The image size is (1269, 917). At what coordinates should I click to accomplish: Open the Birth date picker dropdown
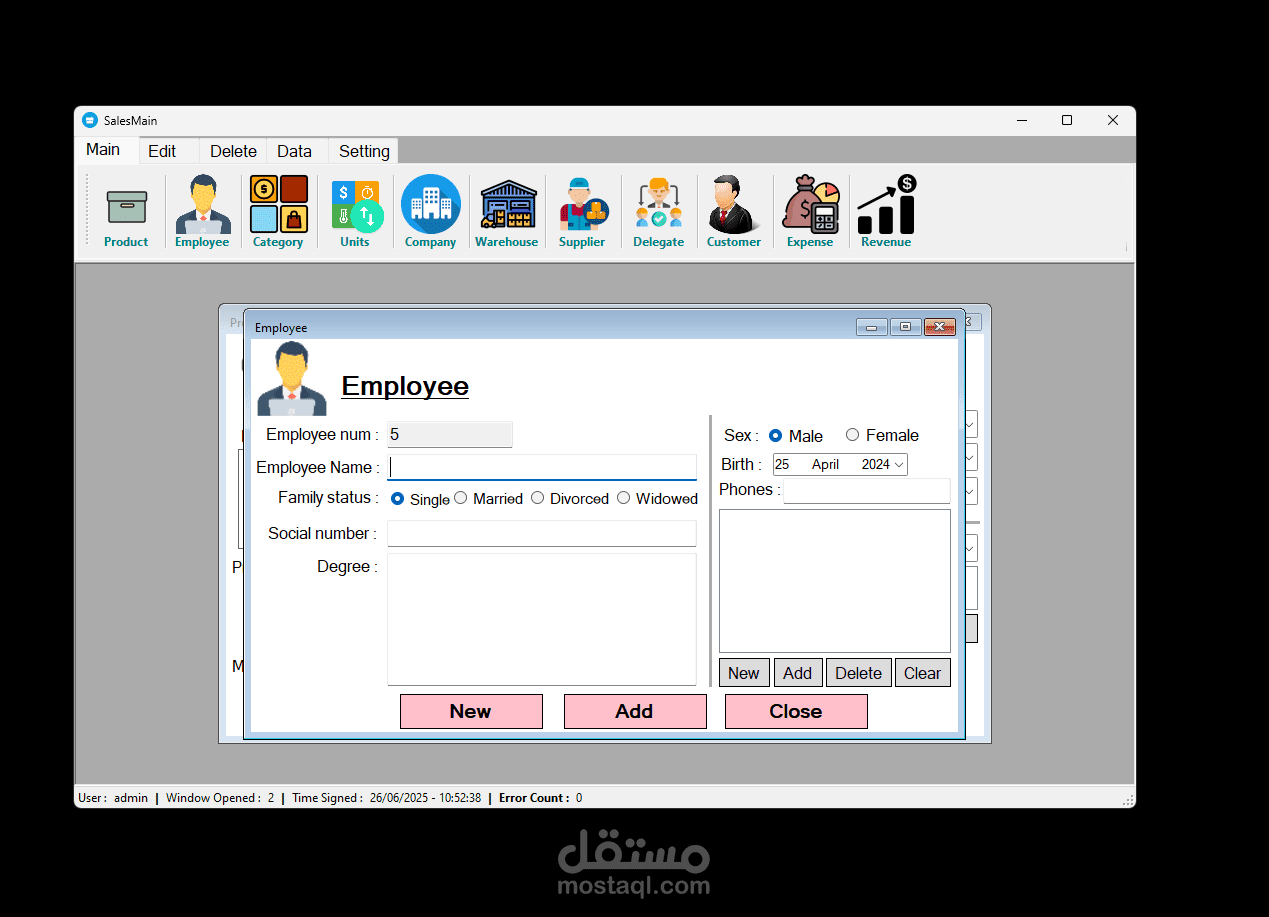point(899,464)
